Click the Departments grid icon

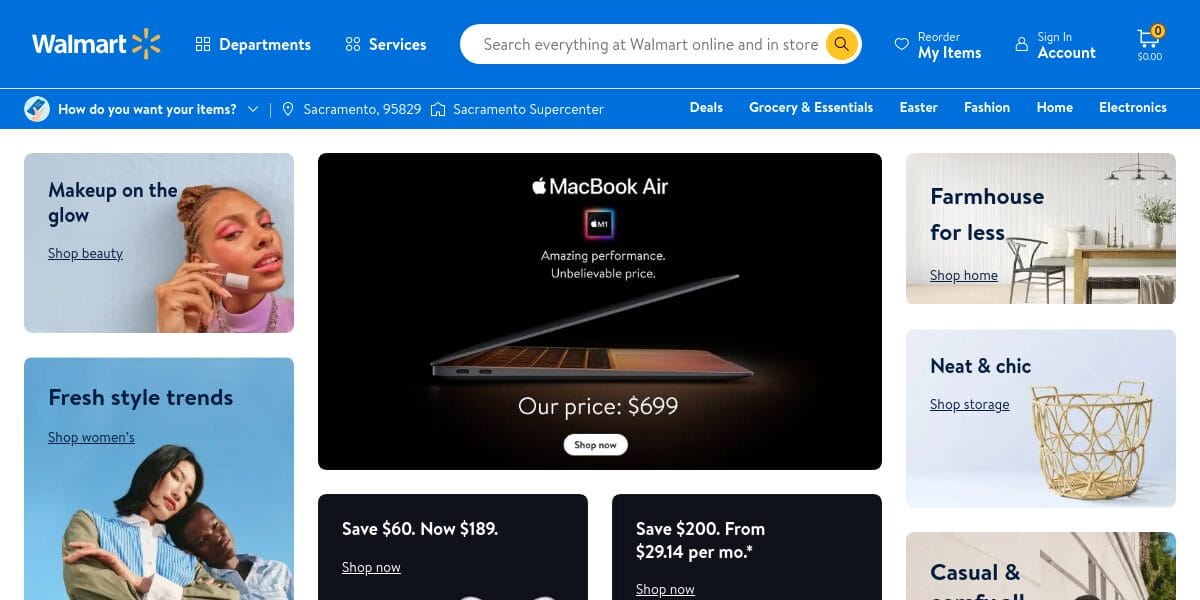point(203,44)
